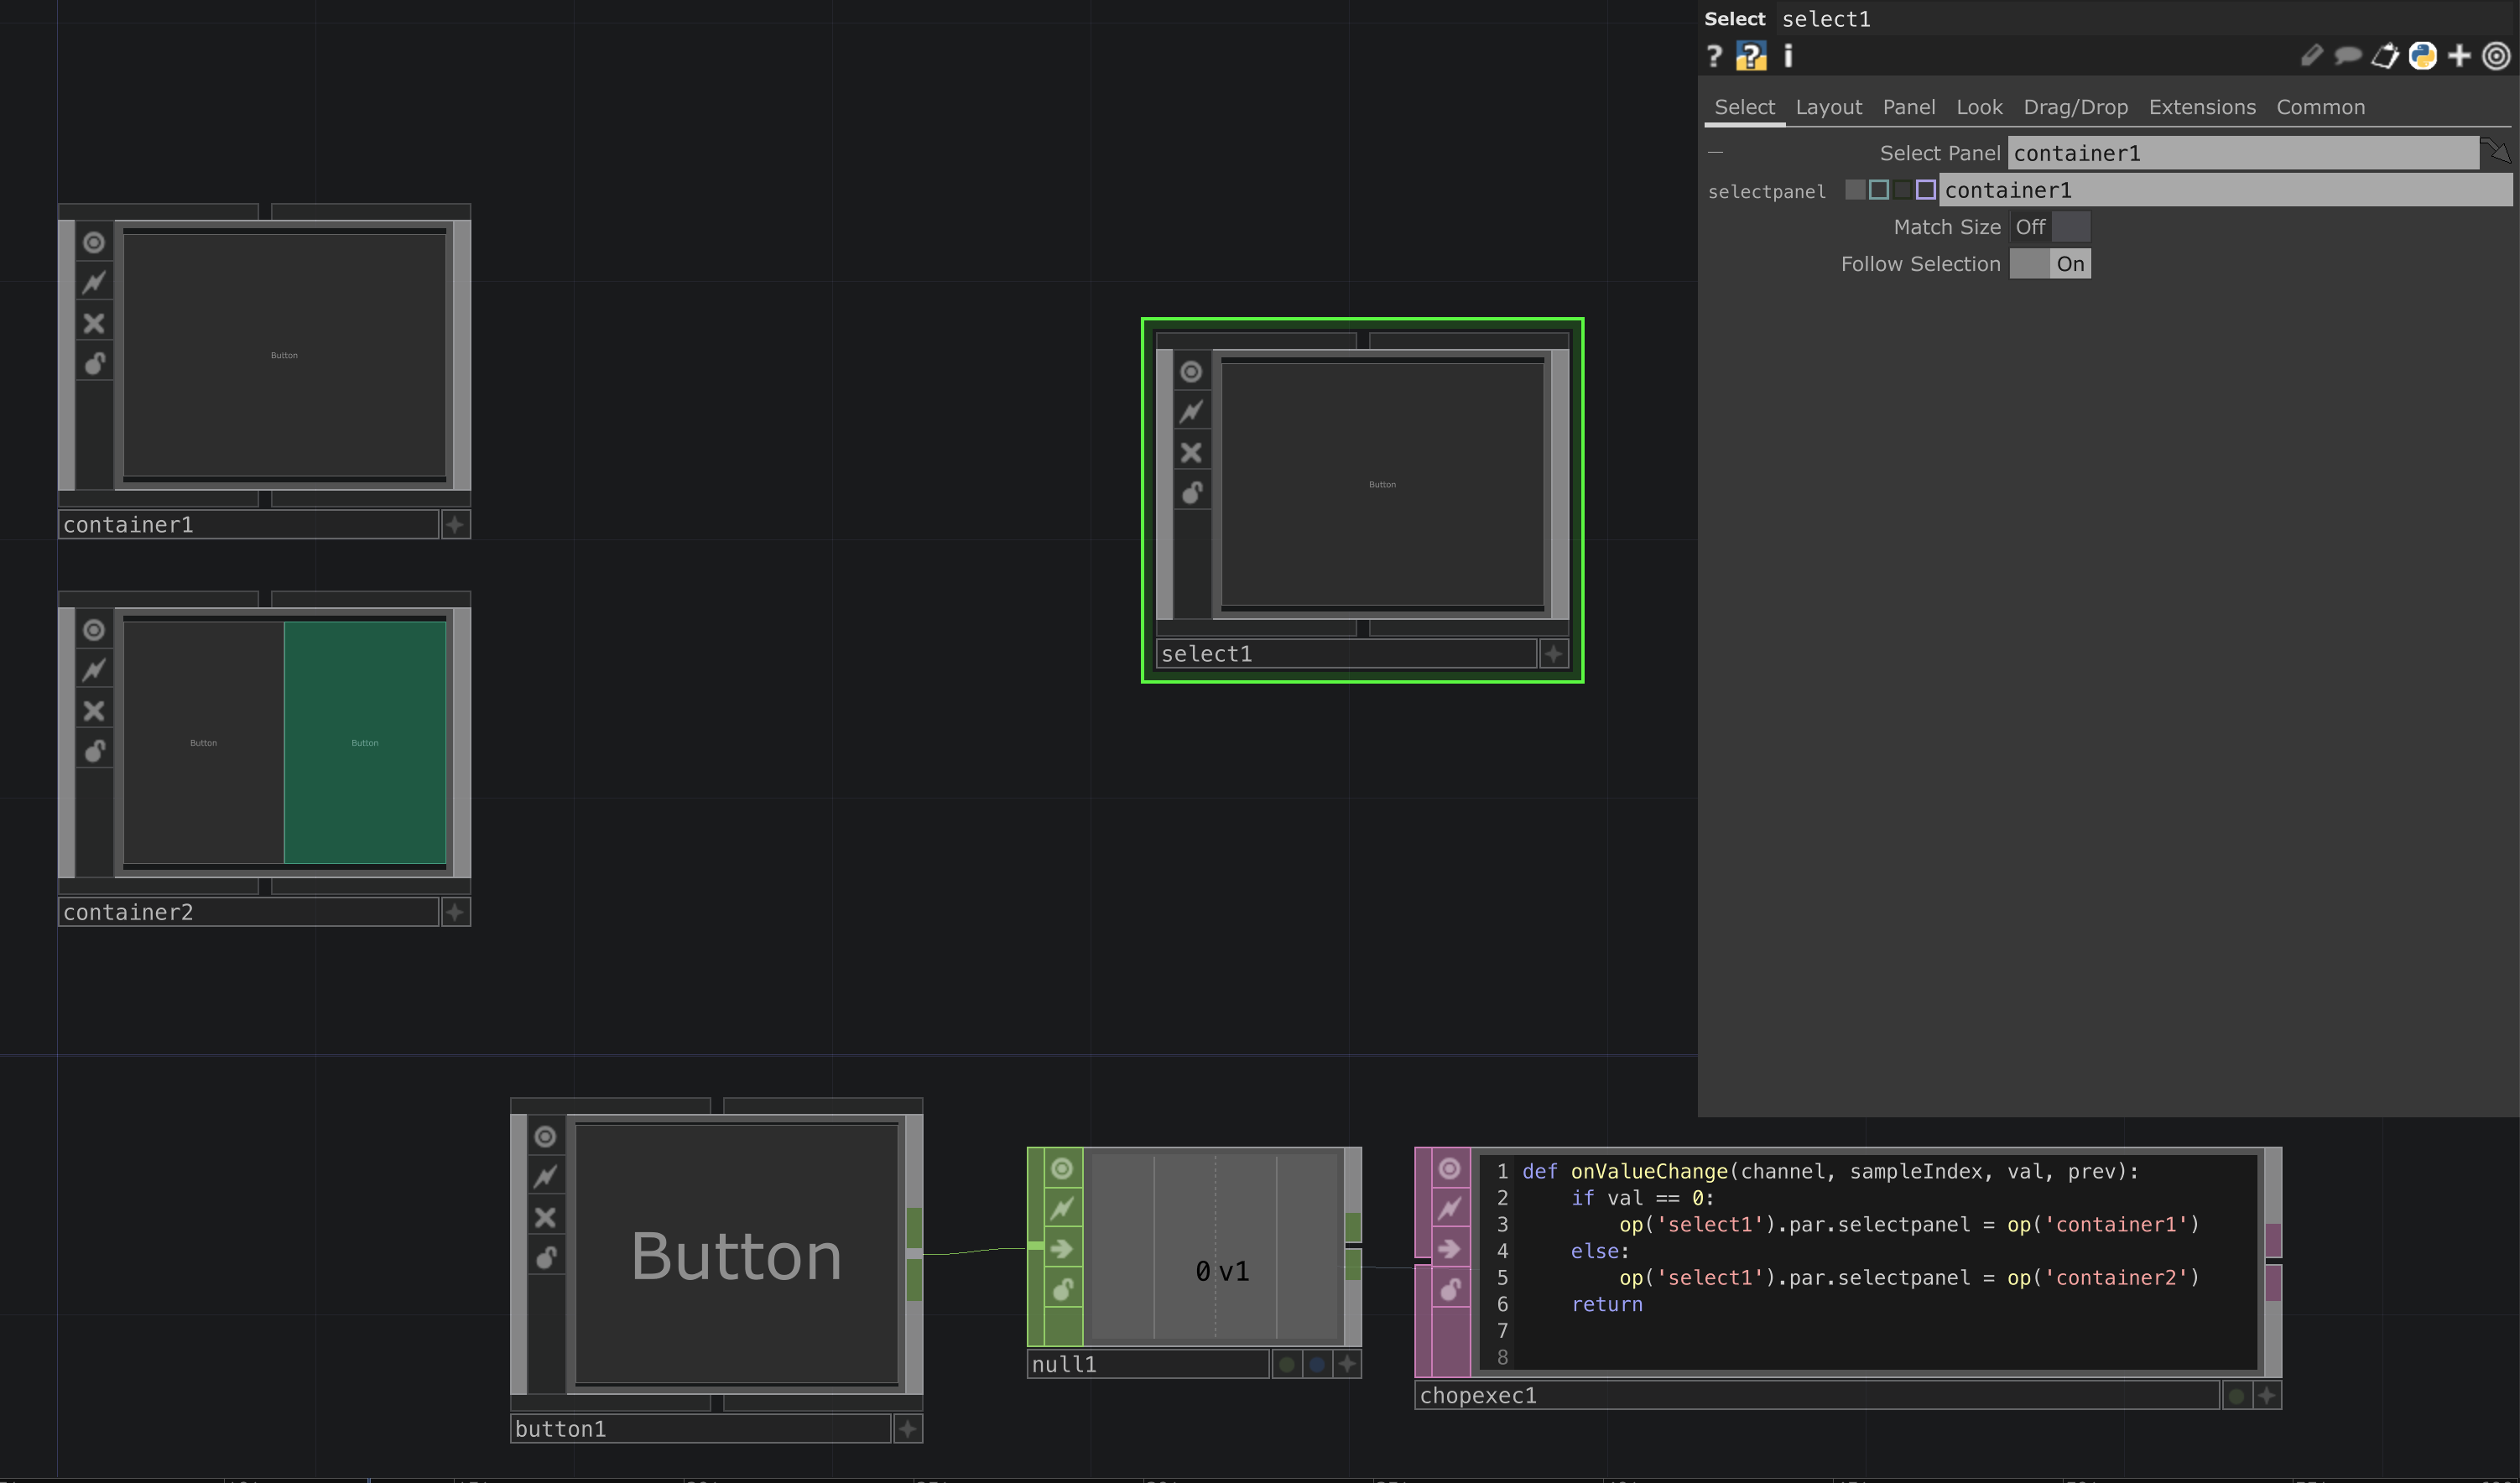Open the Common parameter tab

[2321, 107]
